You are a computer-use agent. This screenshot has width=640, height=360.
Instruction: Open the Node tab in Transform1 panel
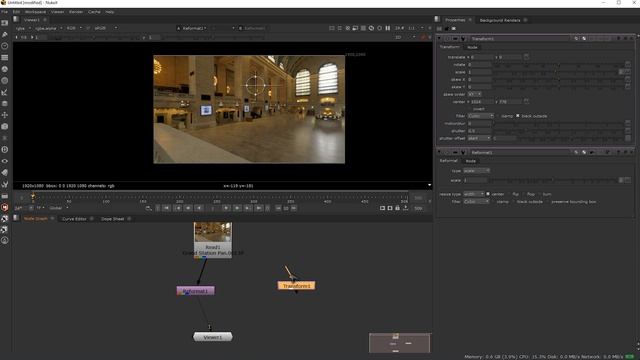[472, 47]
